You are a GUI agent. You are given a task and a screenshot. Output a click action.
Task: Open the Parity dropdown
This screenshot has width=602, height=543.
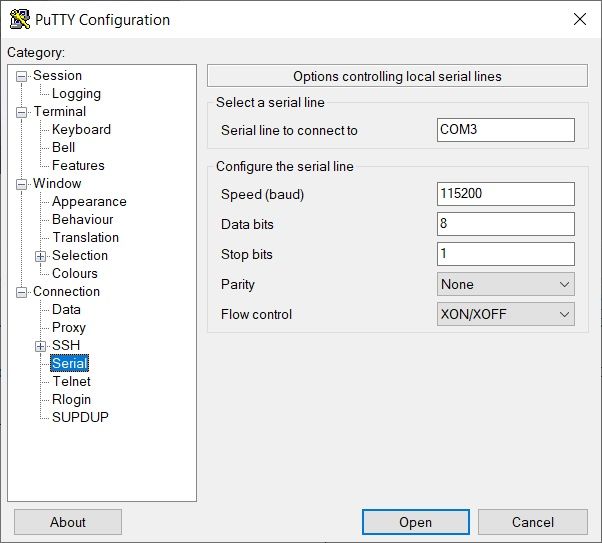tap(506, 284)
